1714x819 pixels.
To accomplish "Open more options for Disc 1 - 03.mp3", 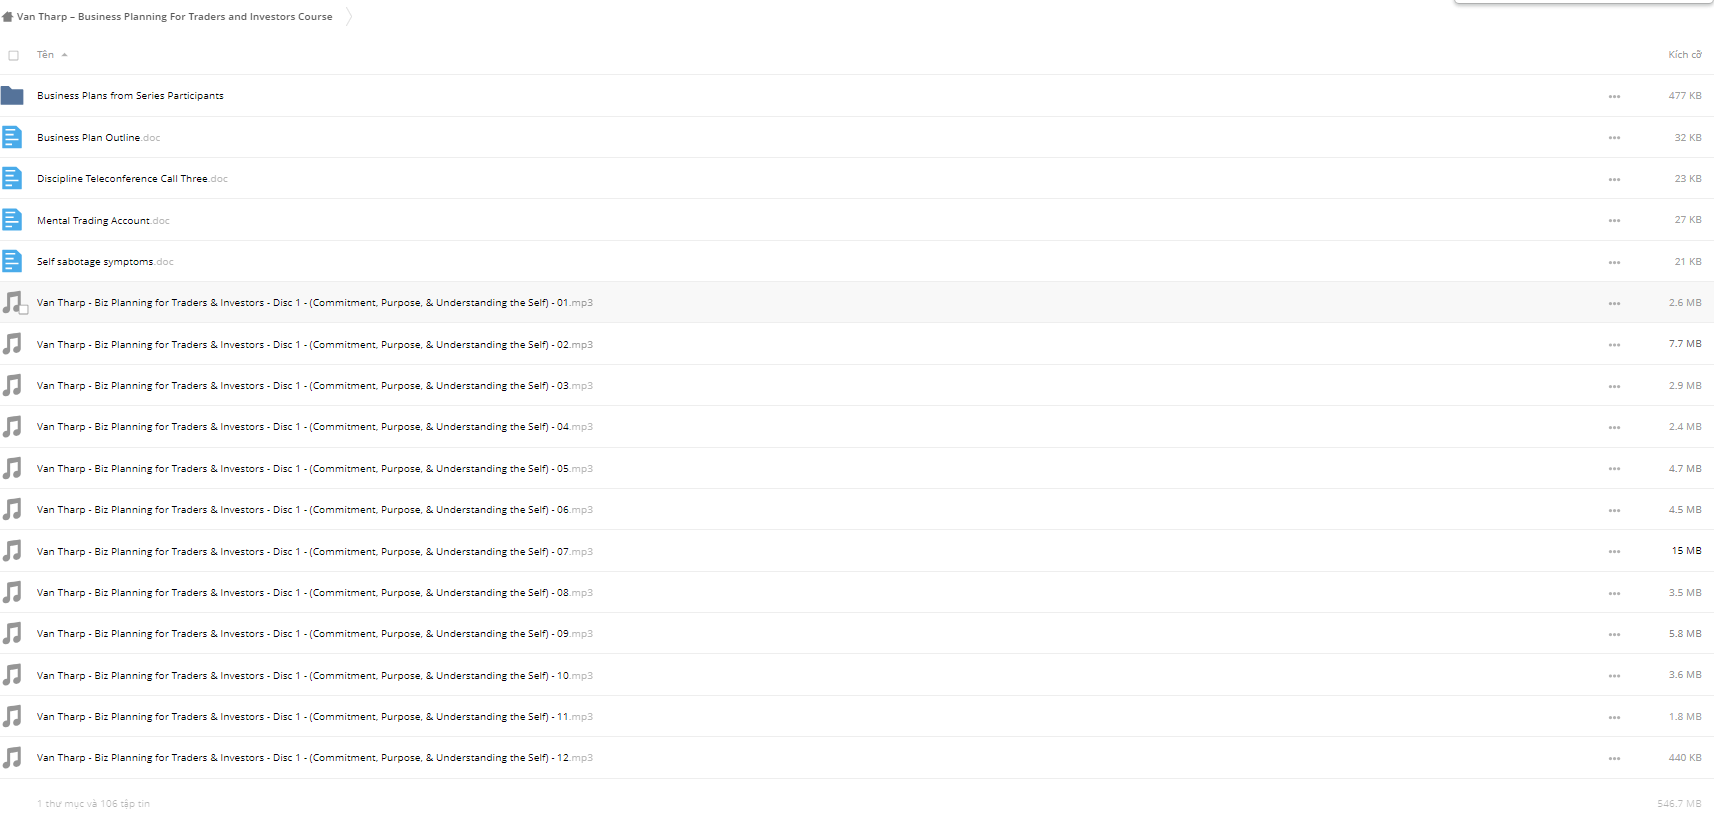I will click(x=1614, y=387).
